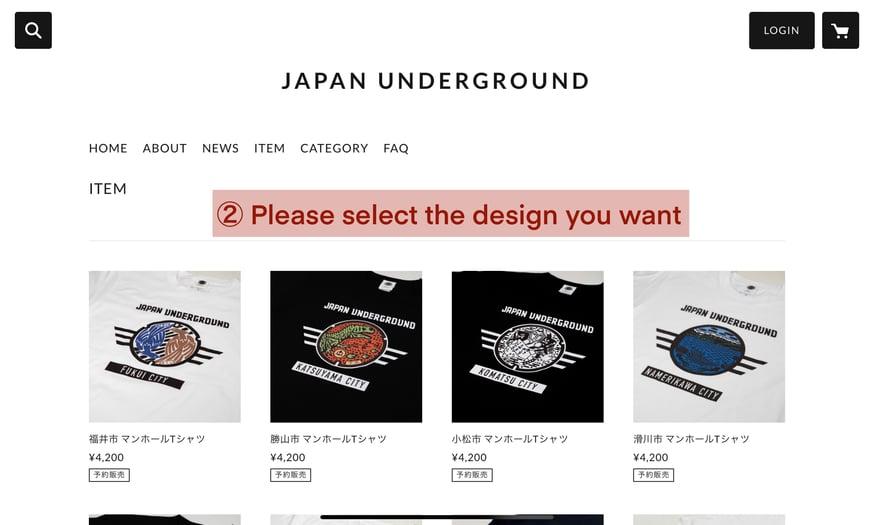The image size is (874, 525).
Task: Select the Namerikawa City T-shirt image
Action: 709,347
